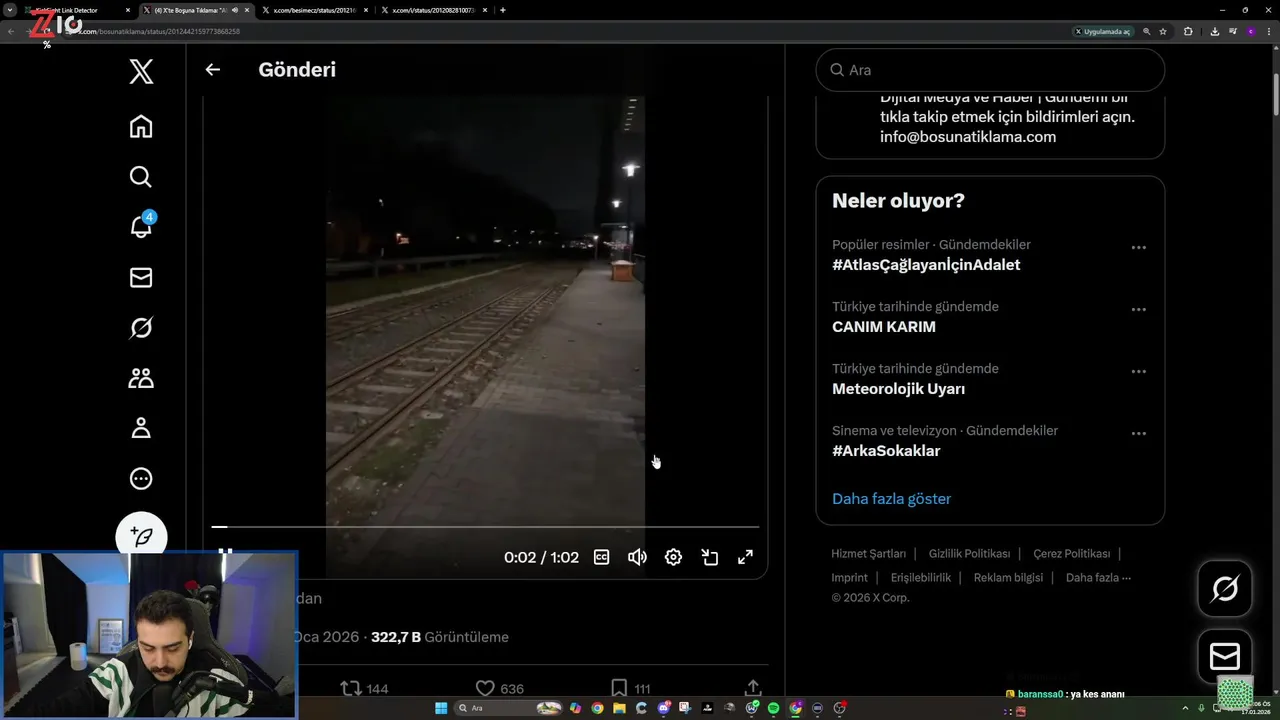1280x720 pixels.
Task: Seek on the video progress bar
Action: [485, 526]
